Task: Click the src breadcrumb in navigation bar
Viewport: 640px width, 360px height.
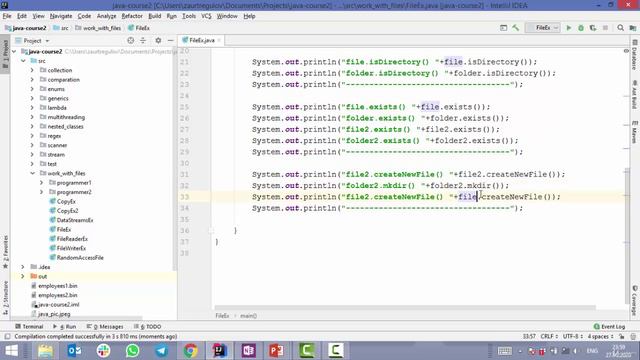Action: tap(61, 28)
